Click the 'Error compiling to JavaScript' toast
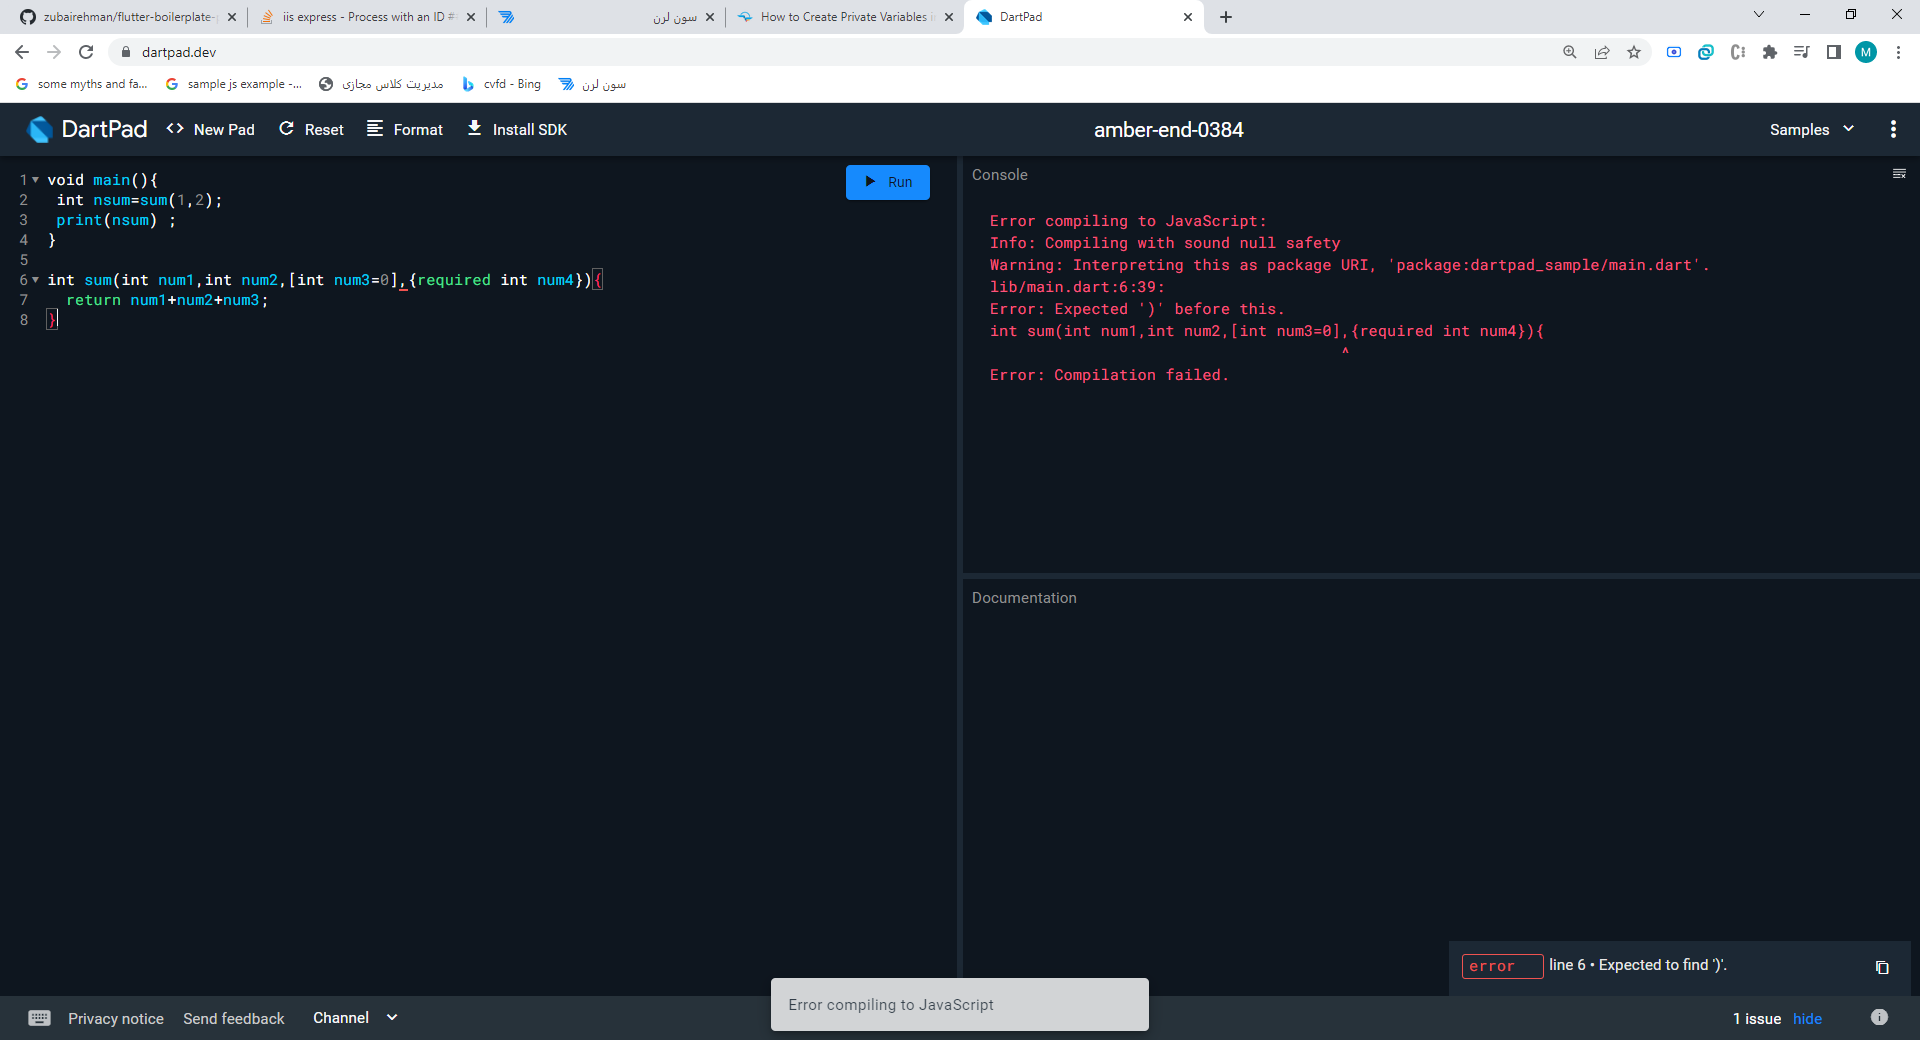Viewport: 1920px width, 1040px height. pyautogui.click(x=960, y=1004)
